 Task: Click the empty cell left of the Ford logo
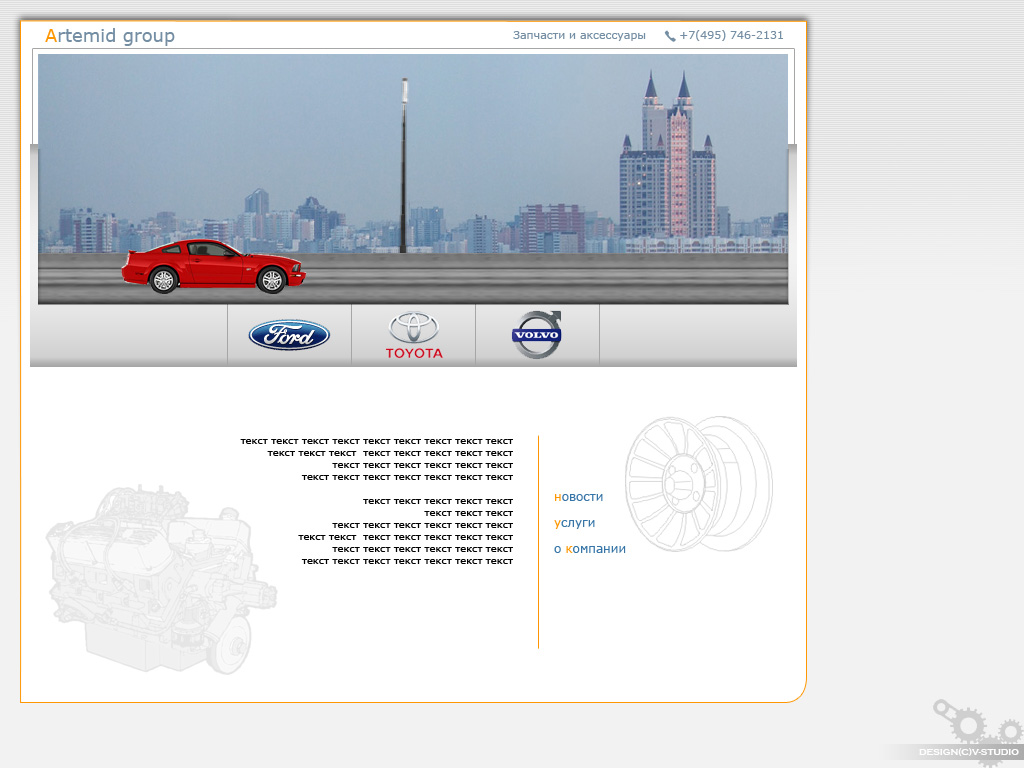pos(129,335)
